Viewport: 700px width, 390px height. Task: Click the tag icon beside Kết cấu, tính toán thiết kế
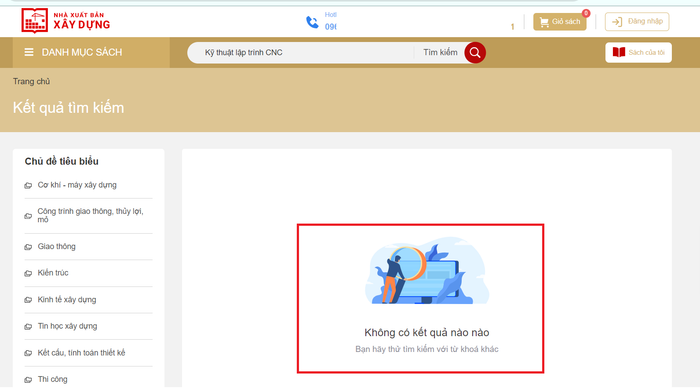pos(28,353)
